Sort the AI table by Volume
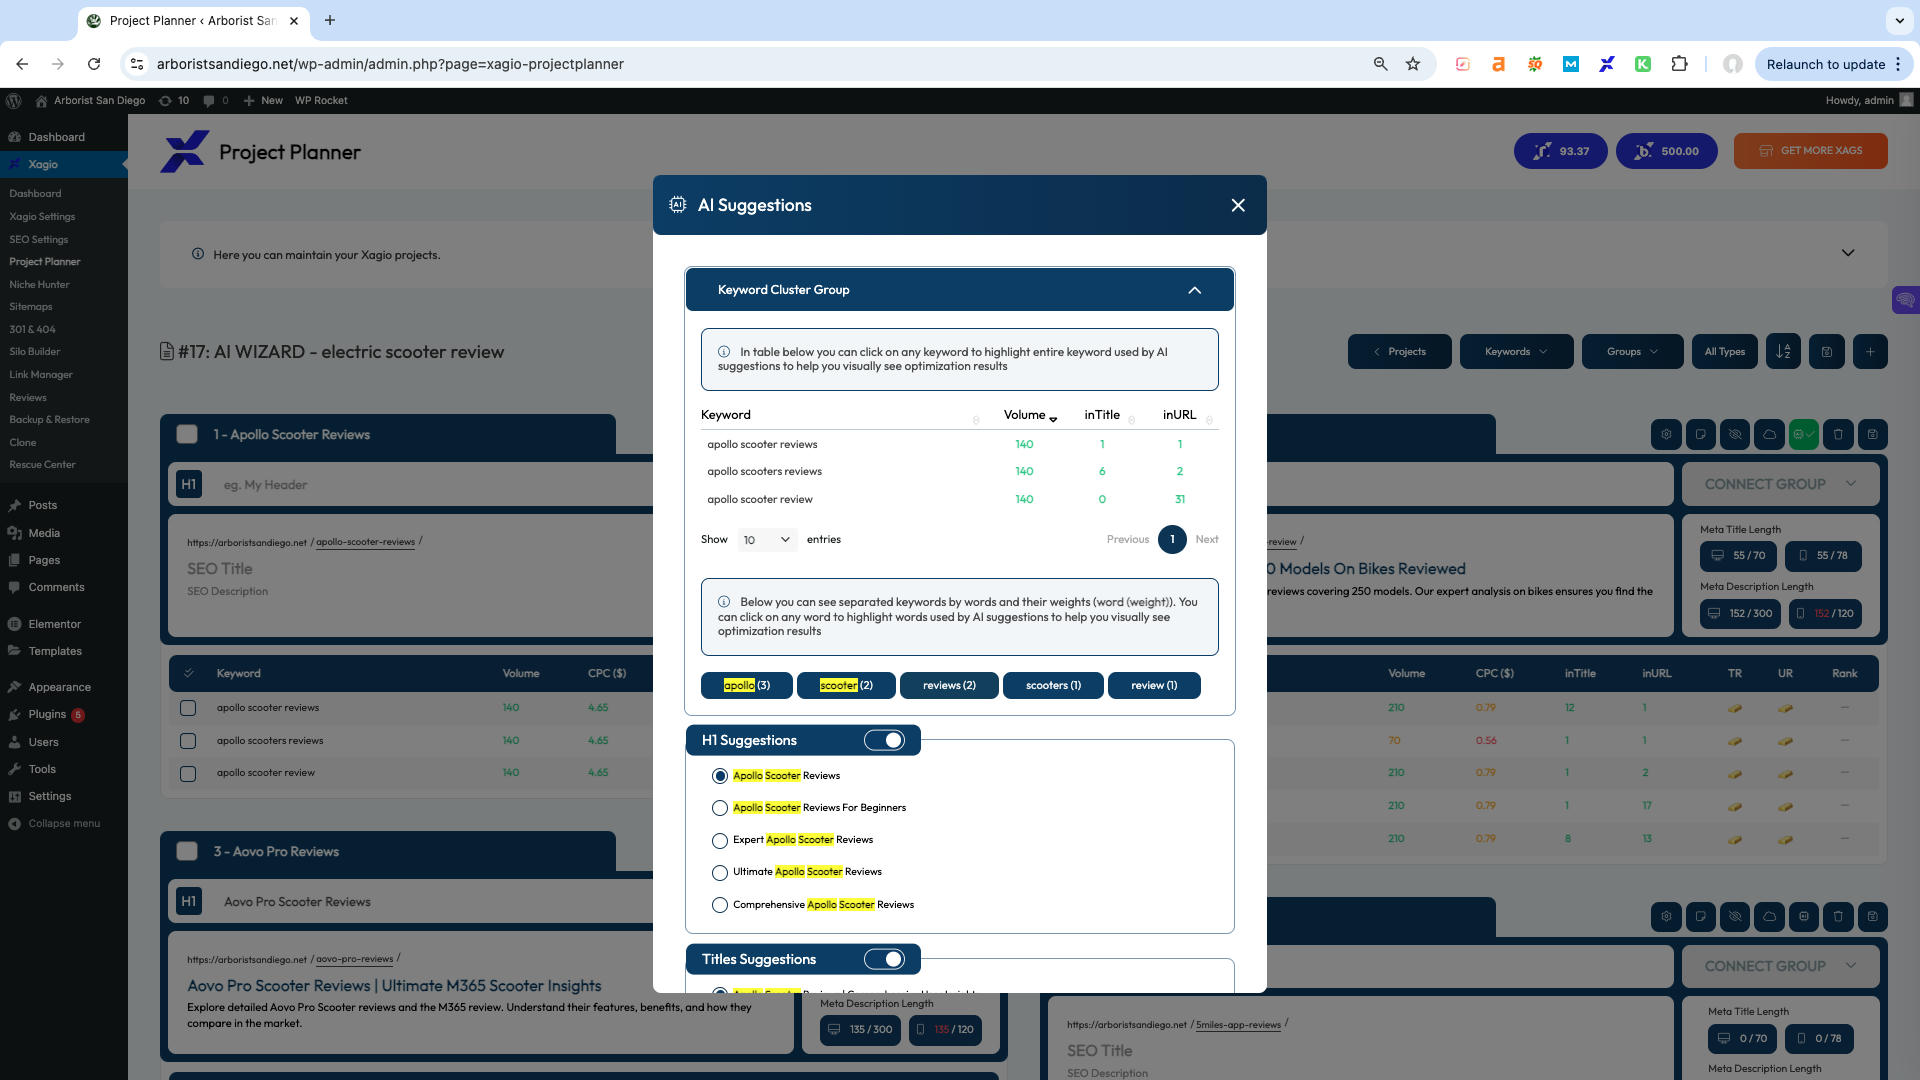The height and width of the screenshot is (1080, 1920). coord(1030,415)
